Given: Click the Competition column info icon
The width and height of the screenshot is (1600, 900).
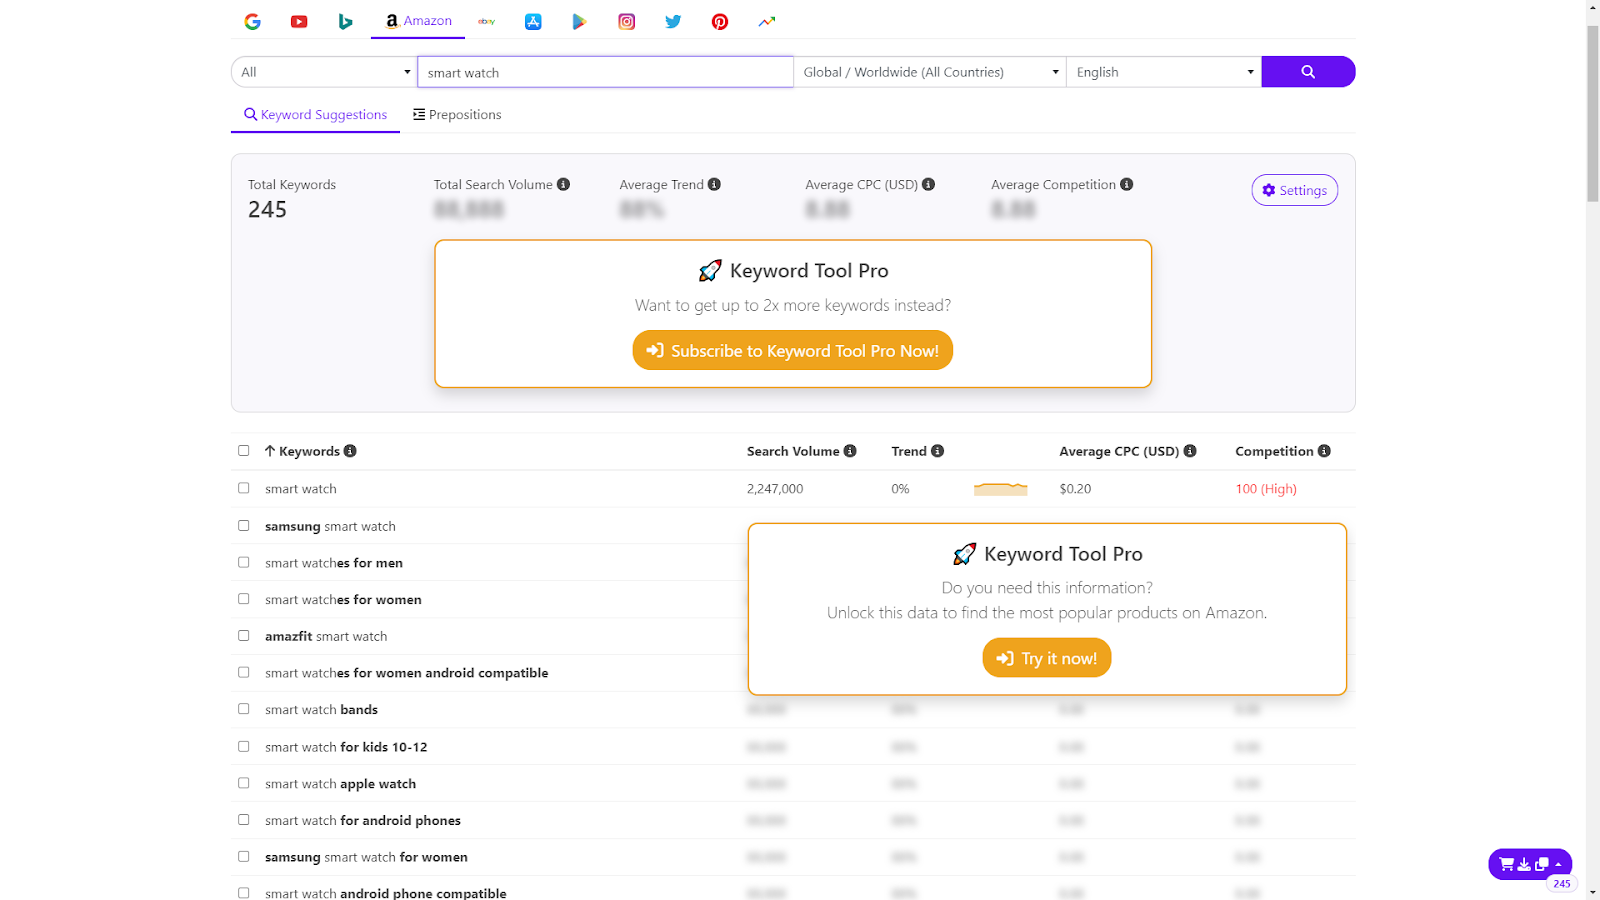Looking at the screenshot, I should coord(1324,451).
